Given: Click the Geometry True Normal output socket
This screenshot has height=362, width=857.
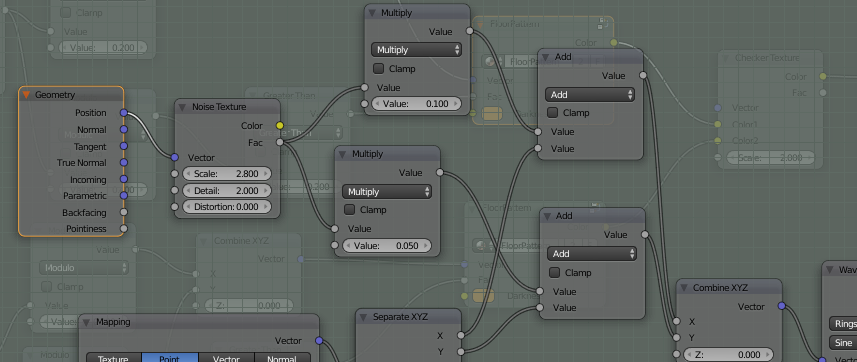Looking at the screenshot, I should click(x=124, y=163).
